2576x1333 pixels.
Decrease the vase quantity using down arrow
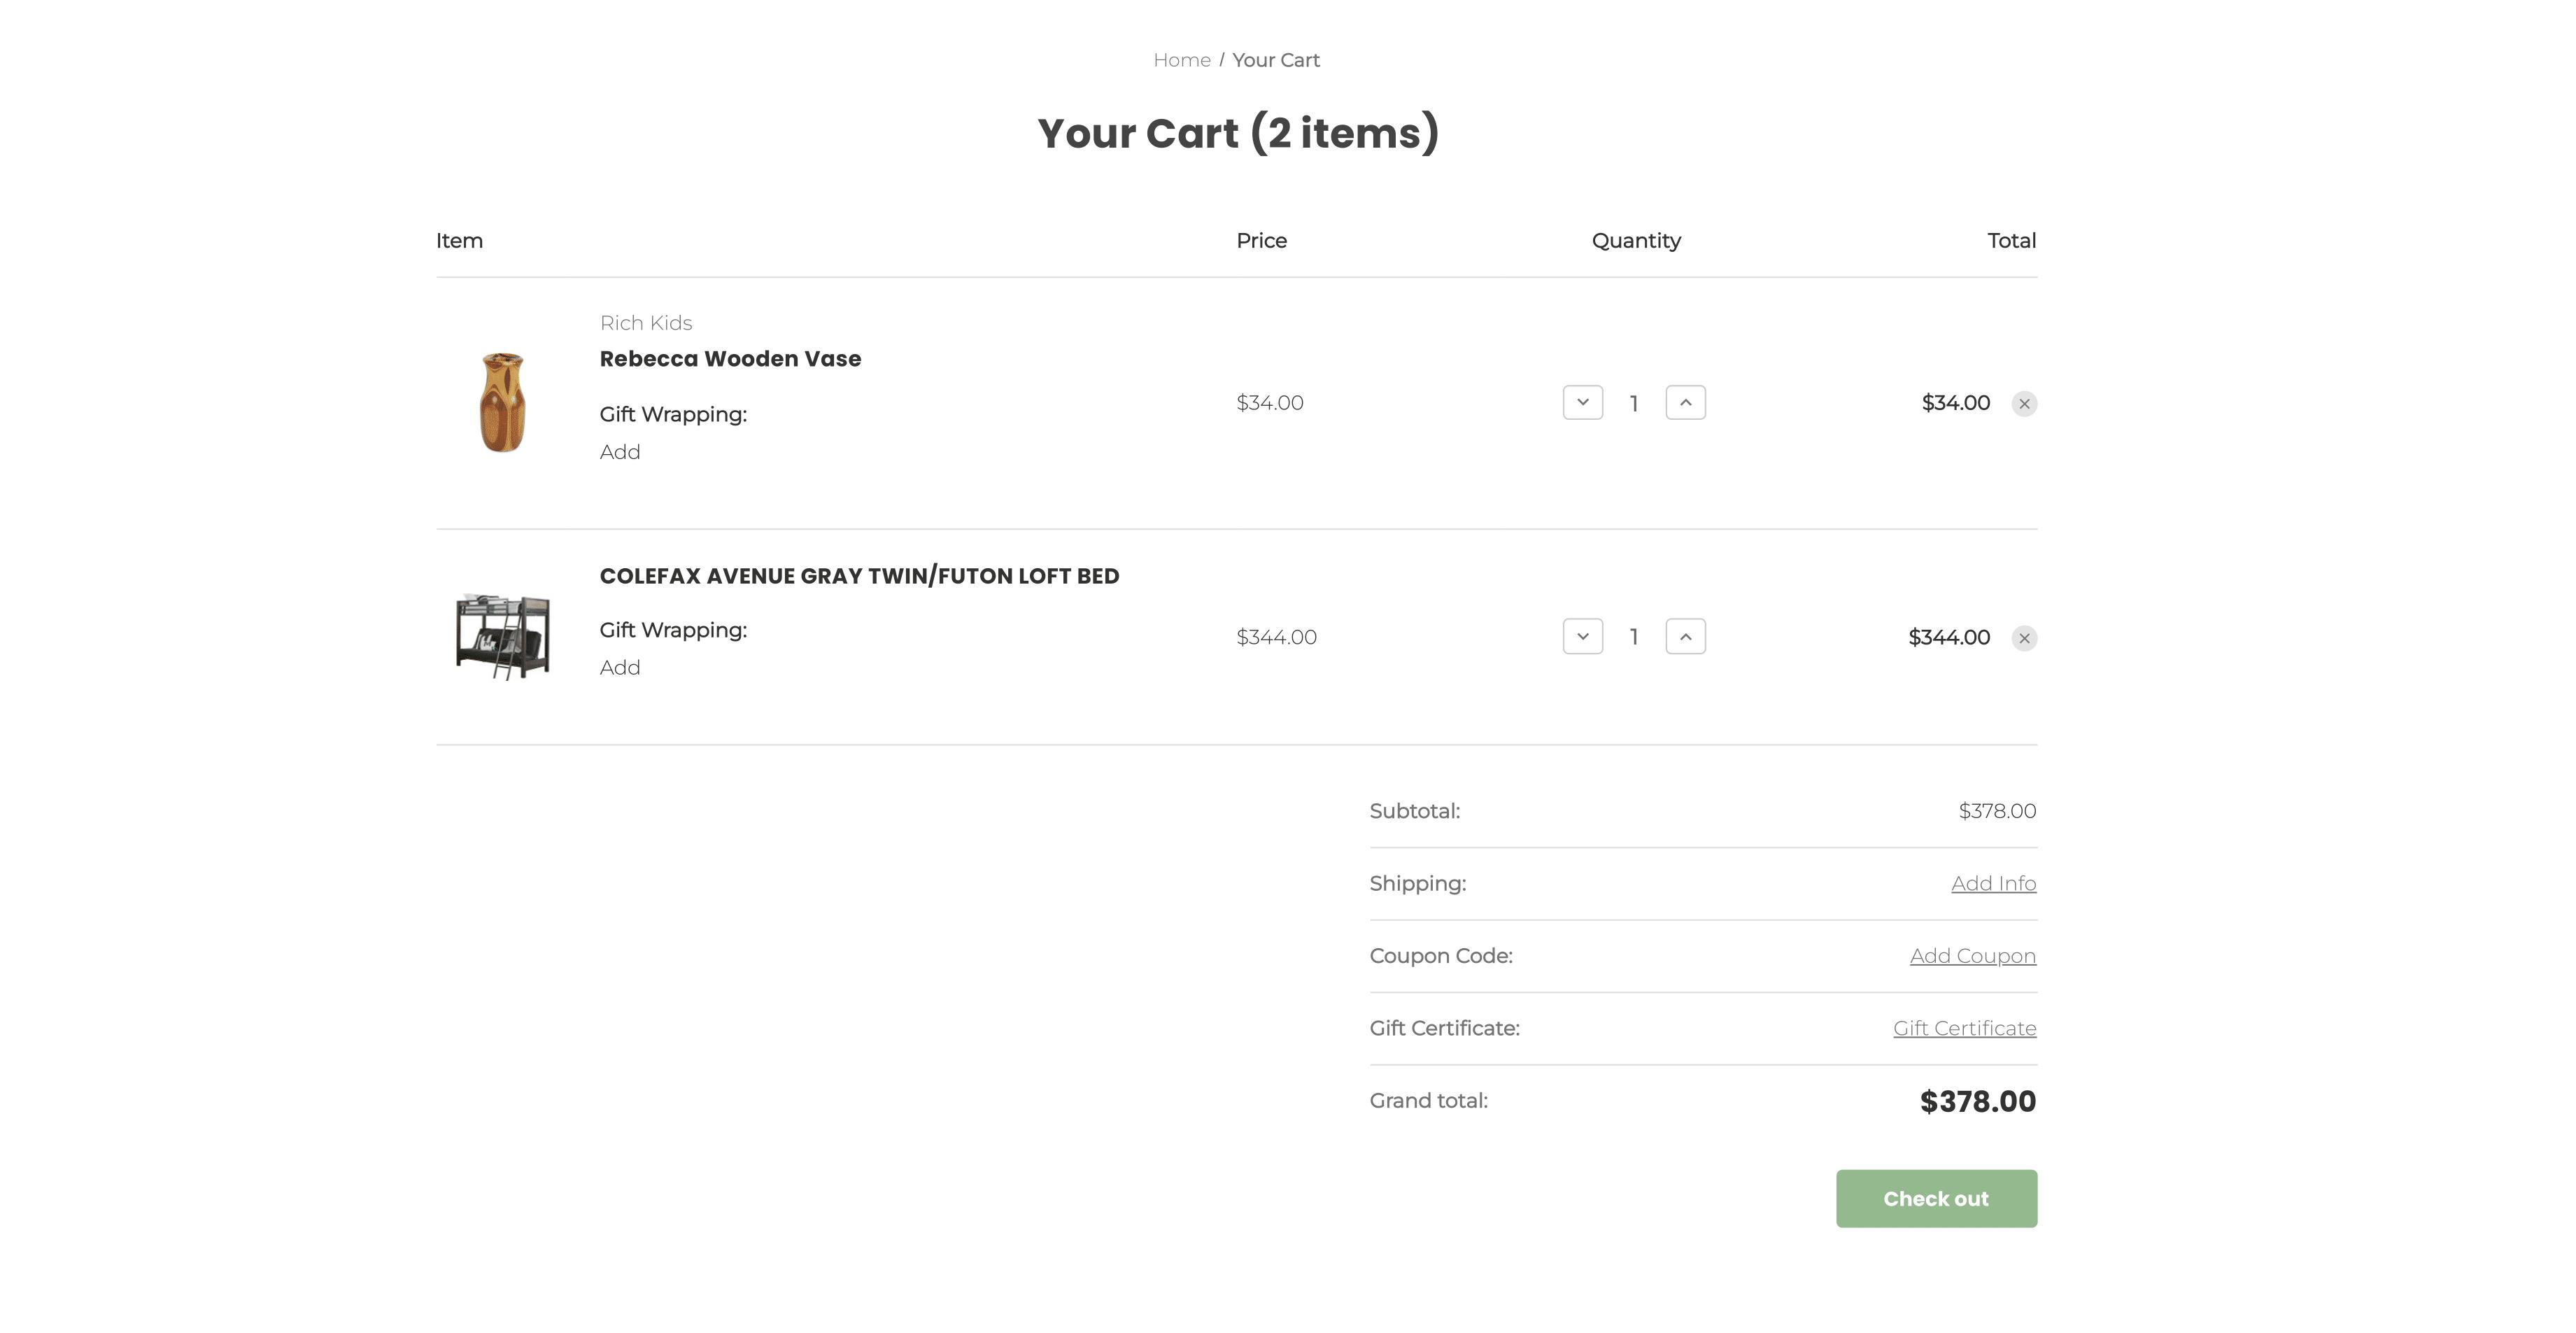(1583, 402)
